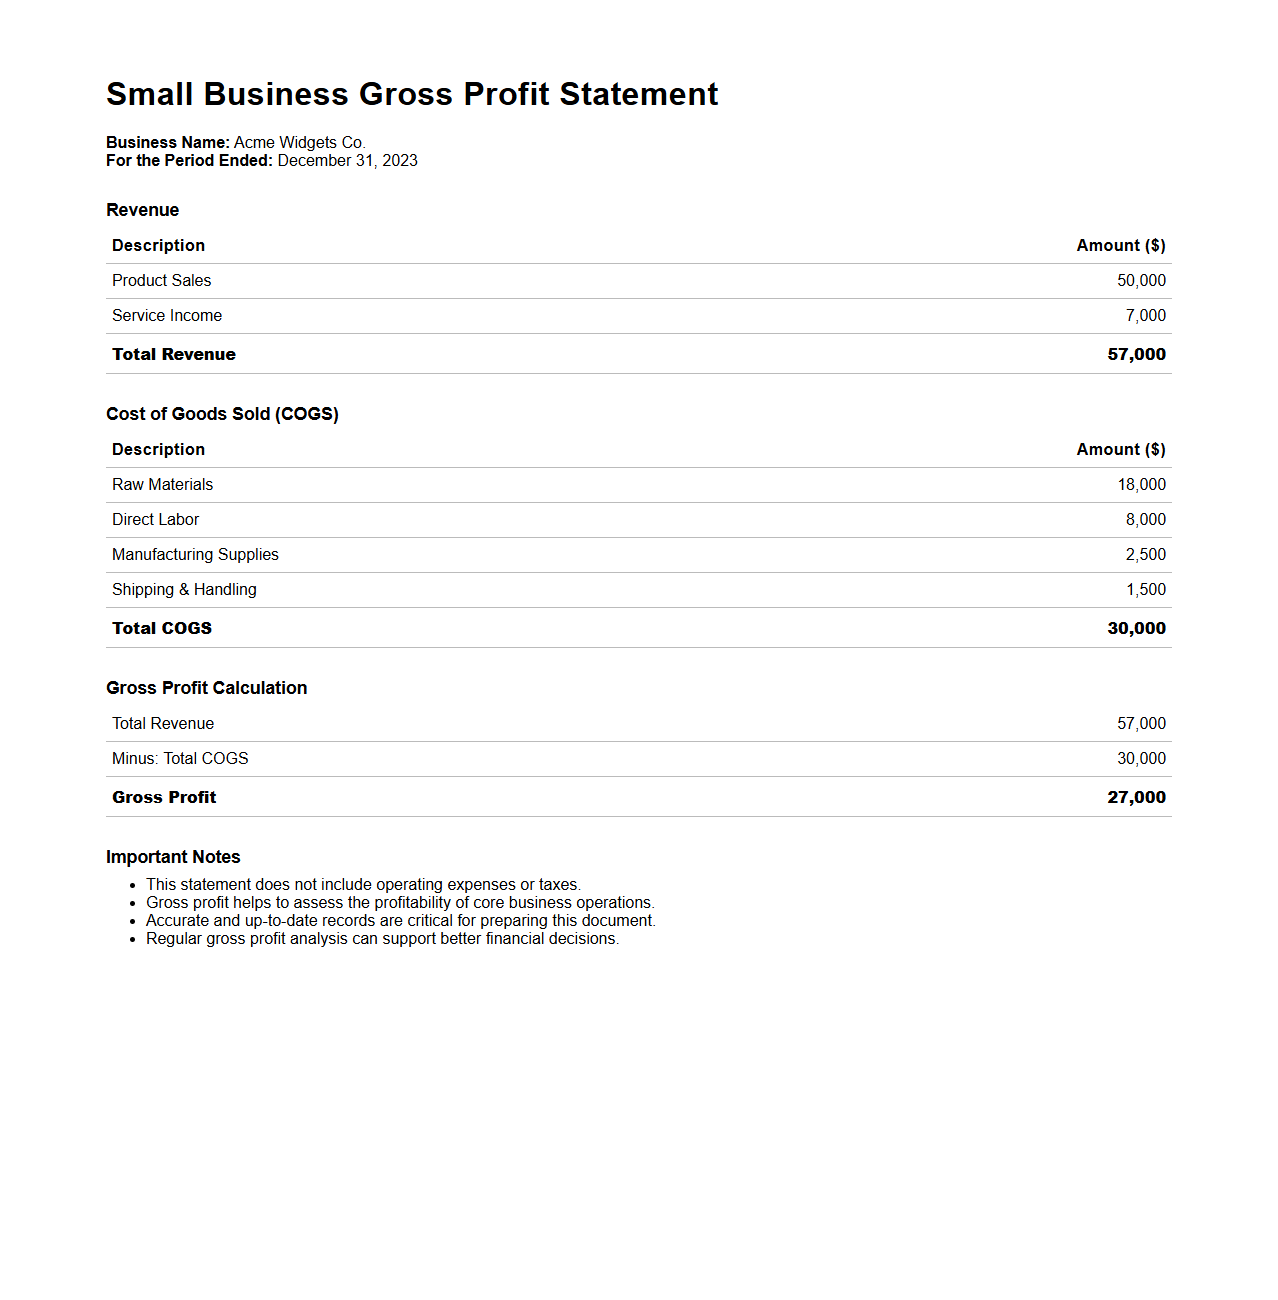The image size is (1278, 1300).
Task: Click the bold Total COGS row label
Action: coord(162,629)
